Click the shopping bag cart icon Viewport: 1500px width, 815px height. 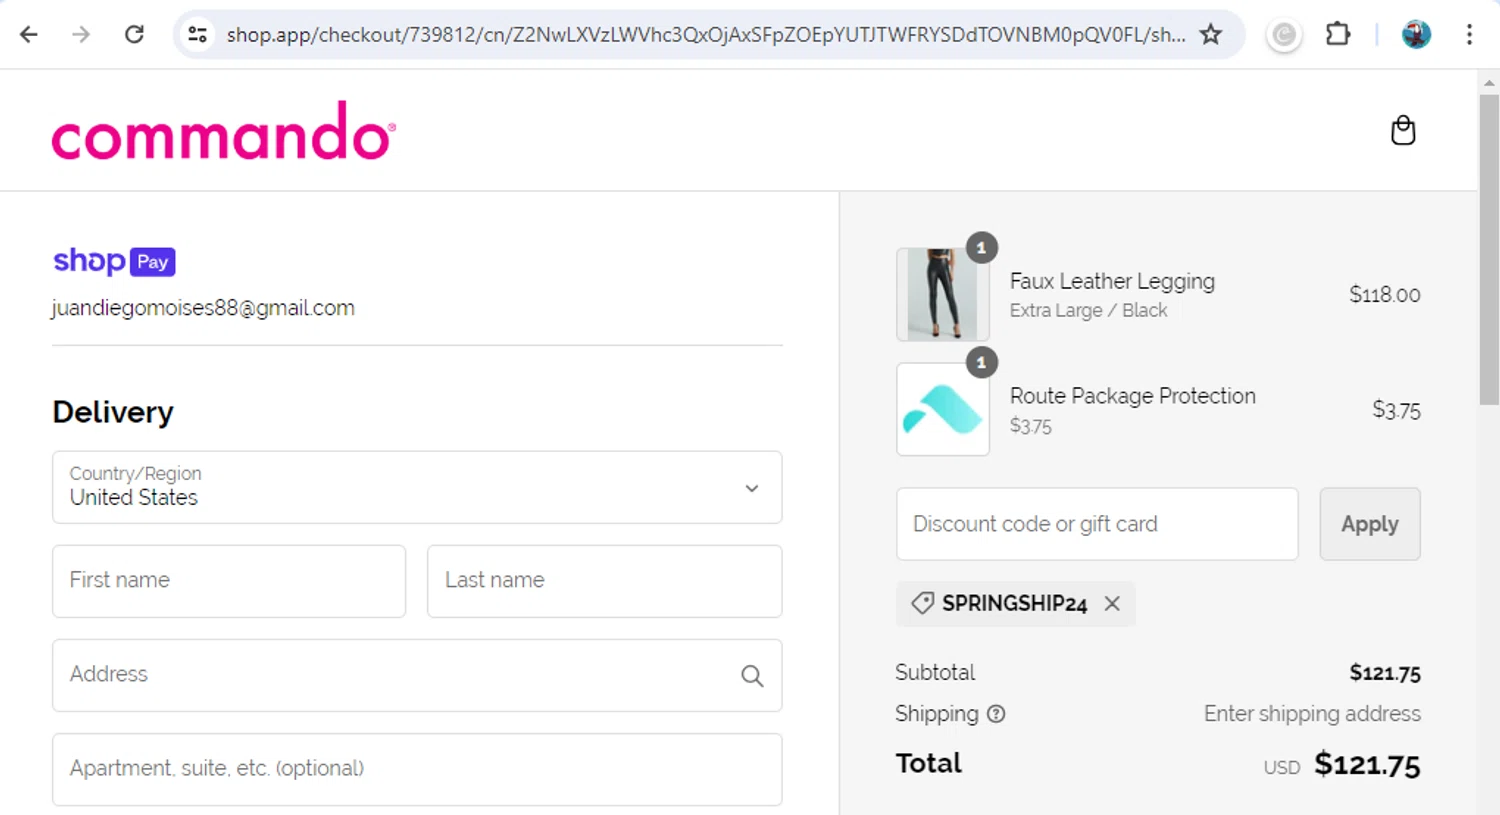click(1403, 131)
